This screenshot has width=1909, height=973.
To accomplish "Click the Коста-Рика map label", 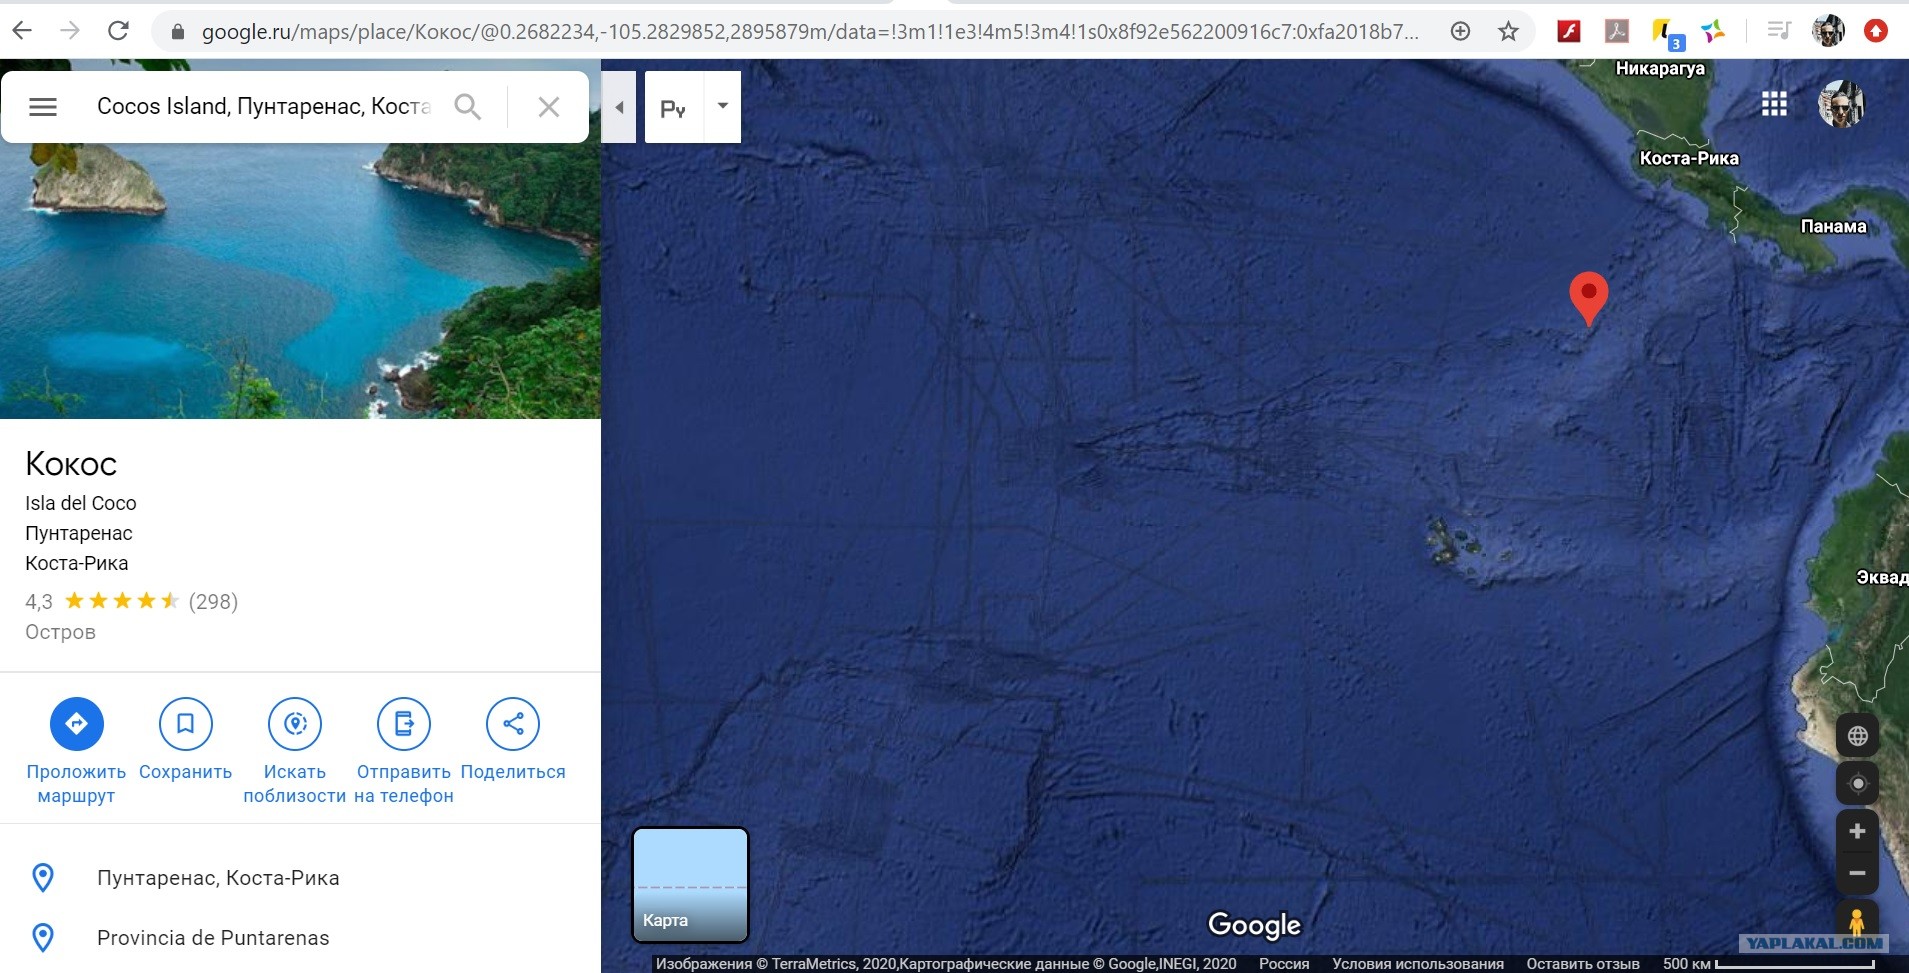I will tap(1689, 158).
